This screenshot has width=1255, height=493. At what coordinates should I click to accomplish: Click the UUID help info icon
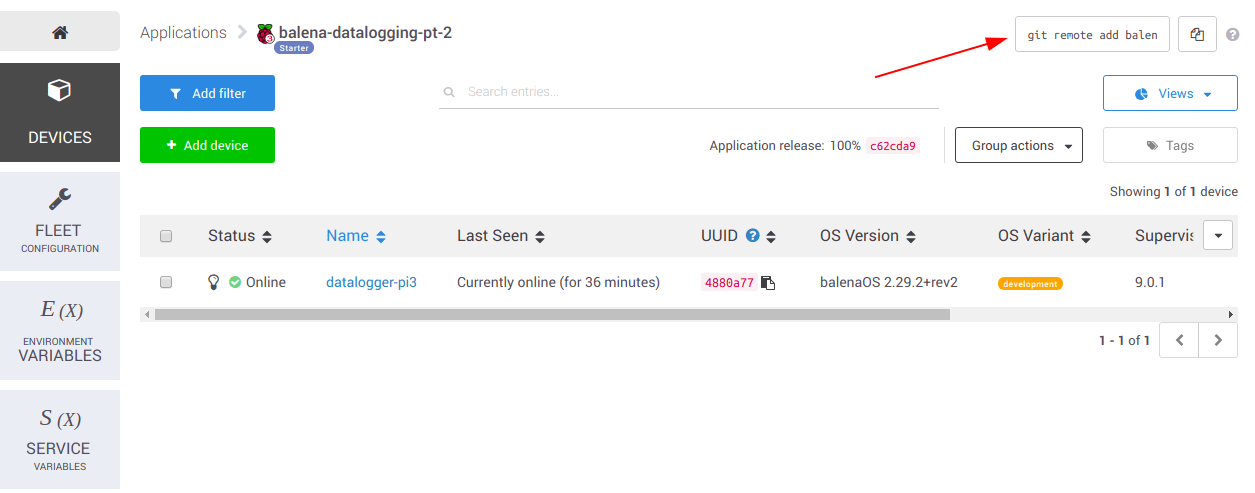(753, 236)
